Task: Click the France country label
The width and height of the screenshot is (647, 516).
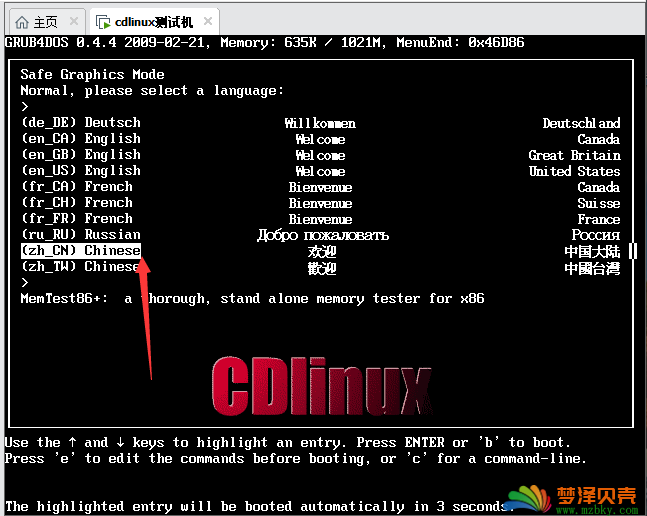Action: coord(599,219)
